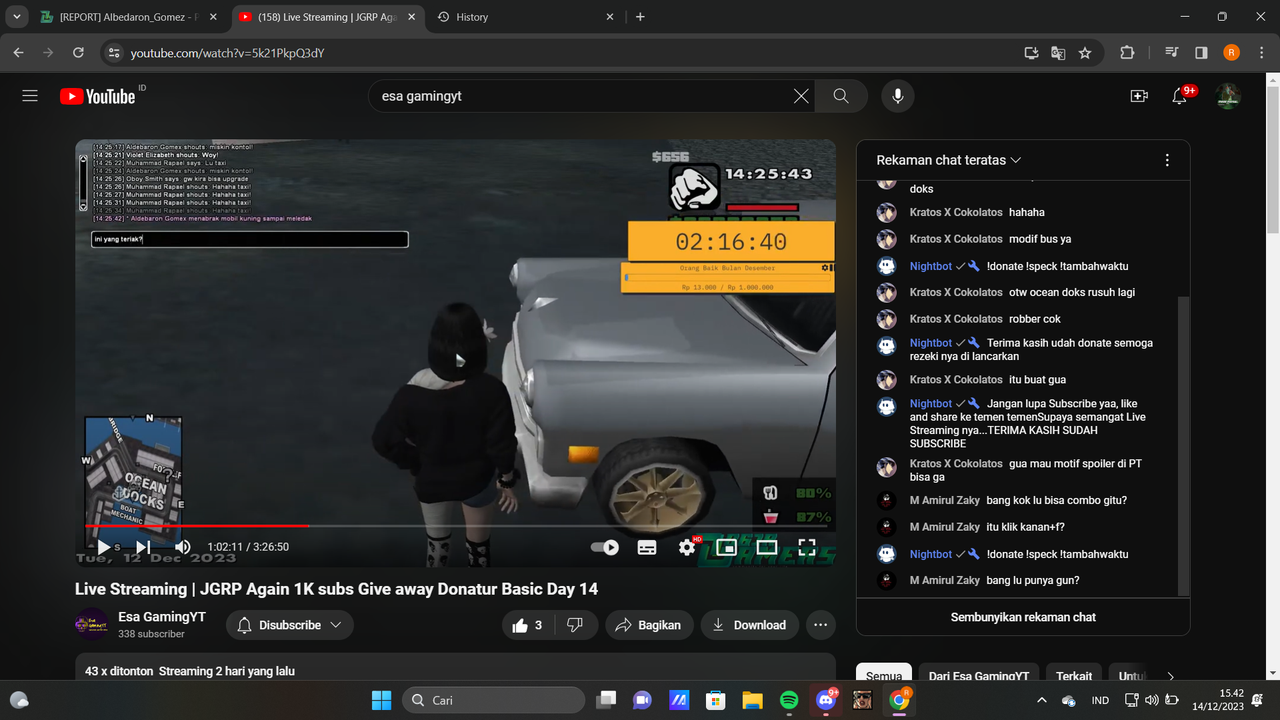Go to YouTube home via logo
This screenshot has width=1280, height=720.
(97, 96)
